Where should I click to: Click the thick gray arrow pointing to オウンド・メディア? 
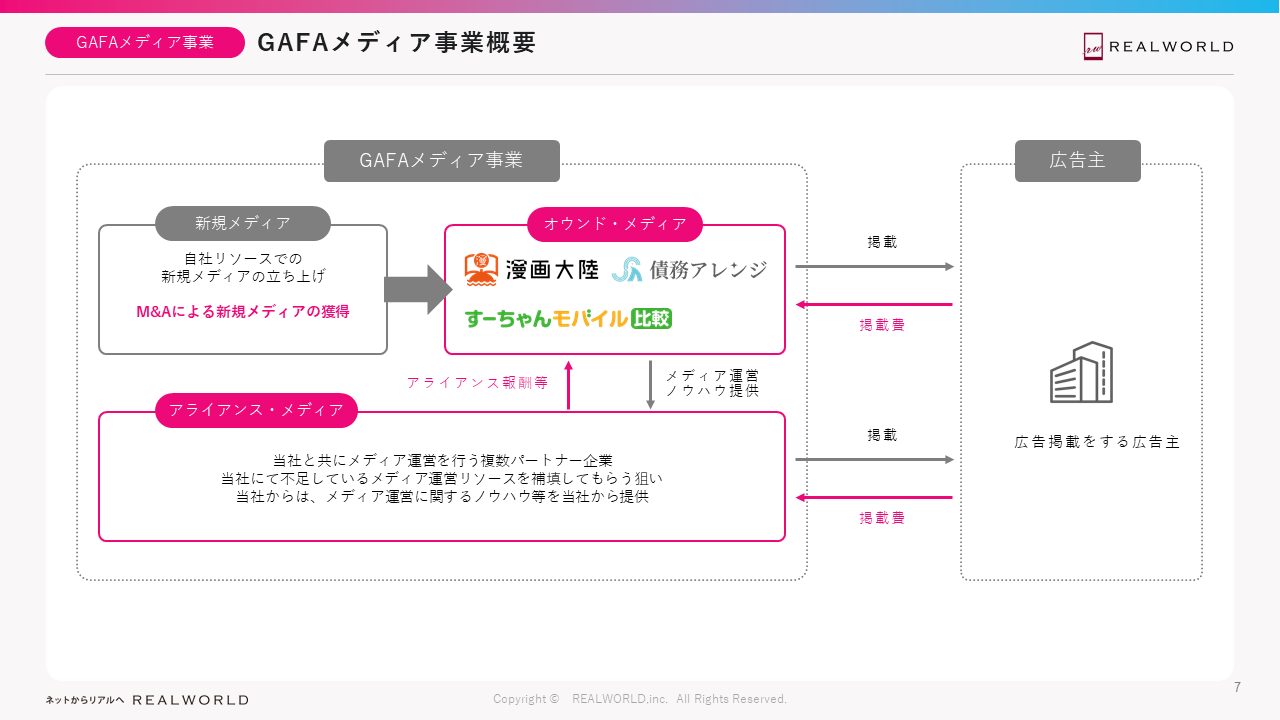(418, 290)
